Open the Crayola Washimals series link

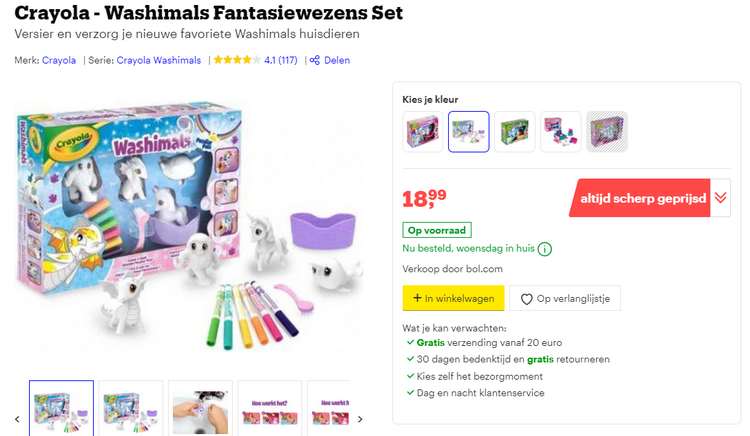click(158, 60)
